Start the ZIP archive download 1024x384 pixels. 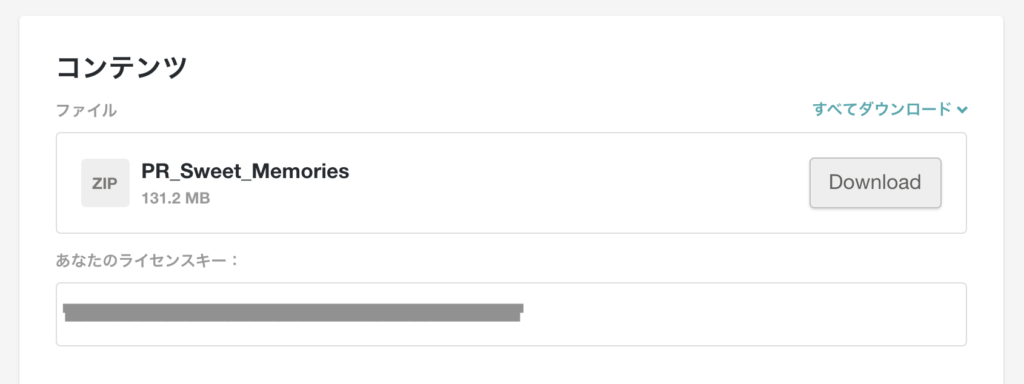(875, 183)
